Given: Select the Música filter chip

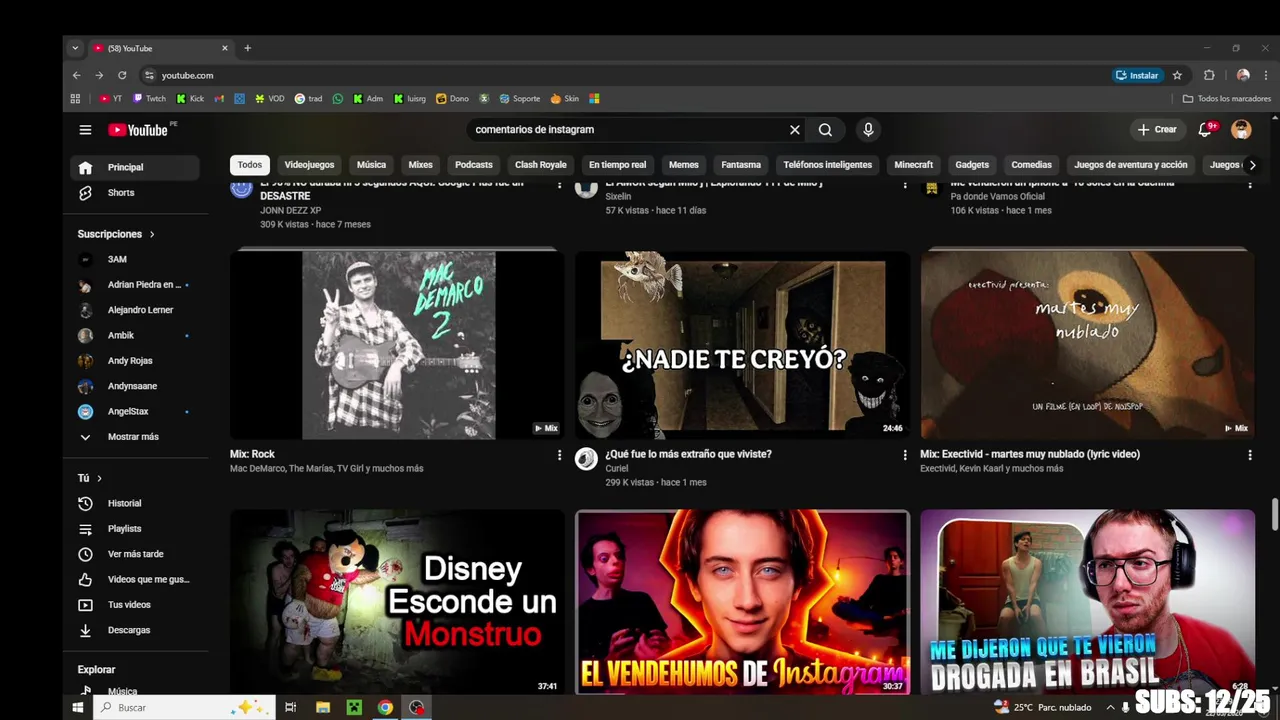Looking at the screenshot, I should (x=371, y=165).
